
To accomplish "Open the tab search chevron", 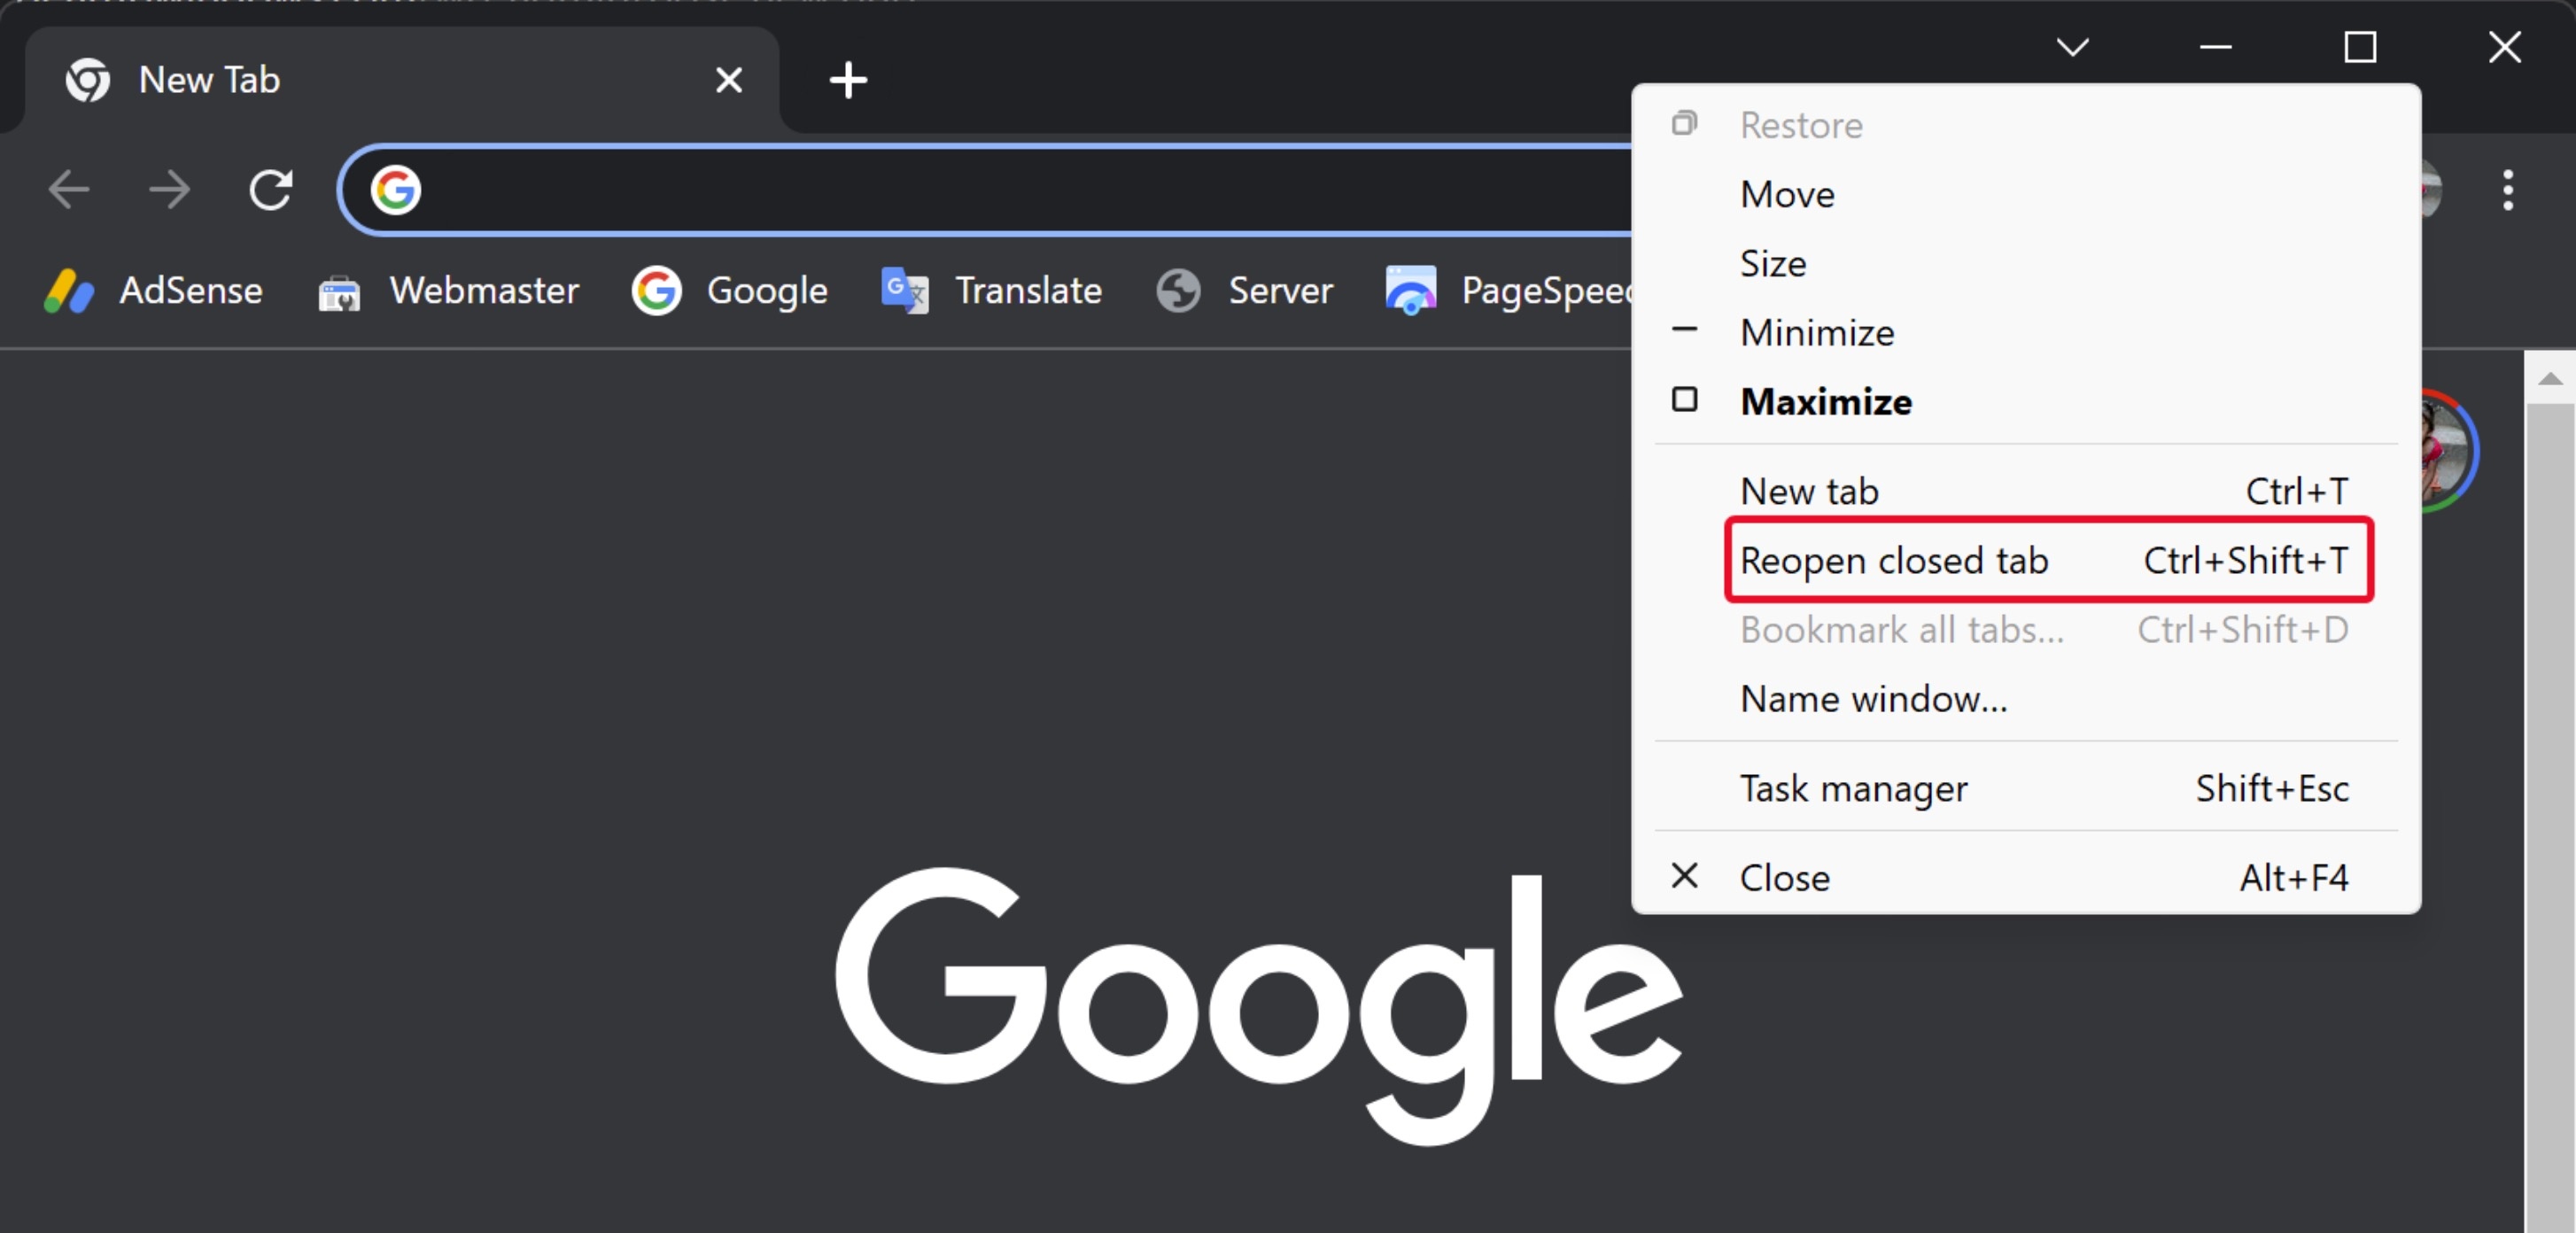I will click(2072, 47).
